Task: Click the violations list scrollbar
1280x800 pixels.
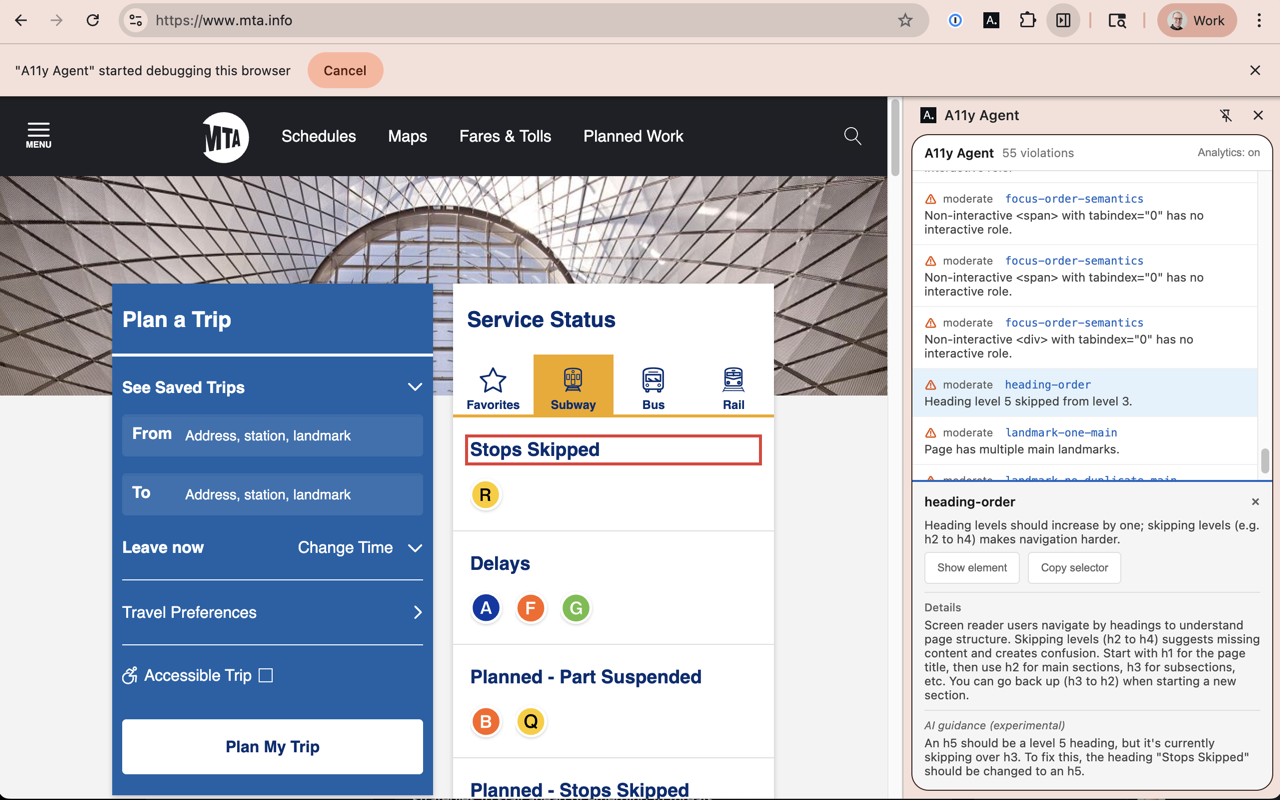Action: [x=1265, y=460]
